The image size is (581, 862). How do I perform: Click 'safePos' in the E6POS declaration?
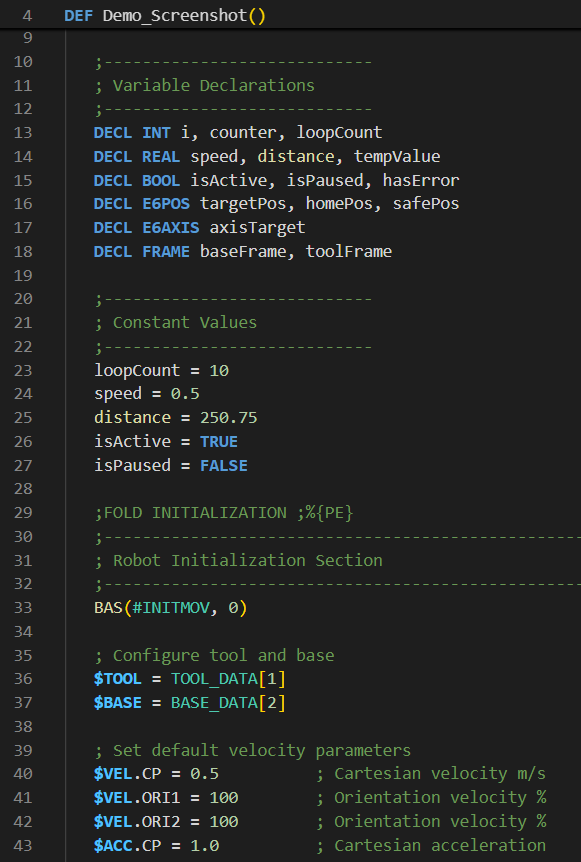pos(426,203)
